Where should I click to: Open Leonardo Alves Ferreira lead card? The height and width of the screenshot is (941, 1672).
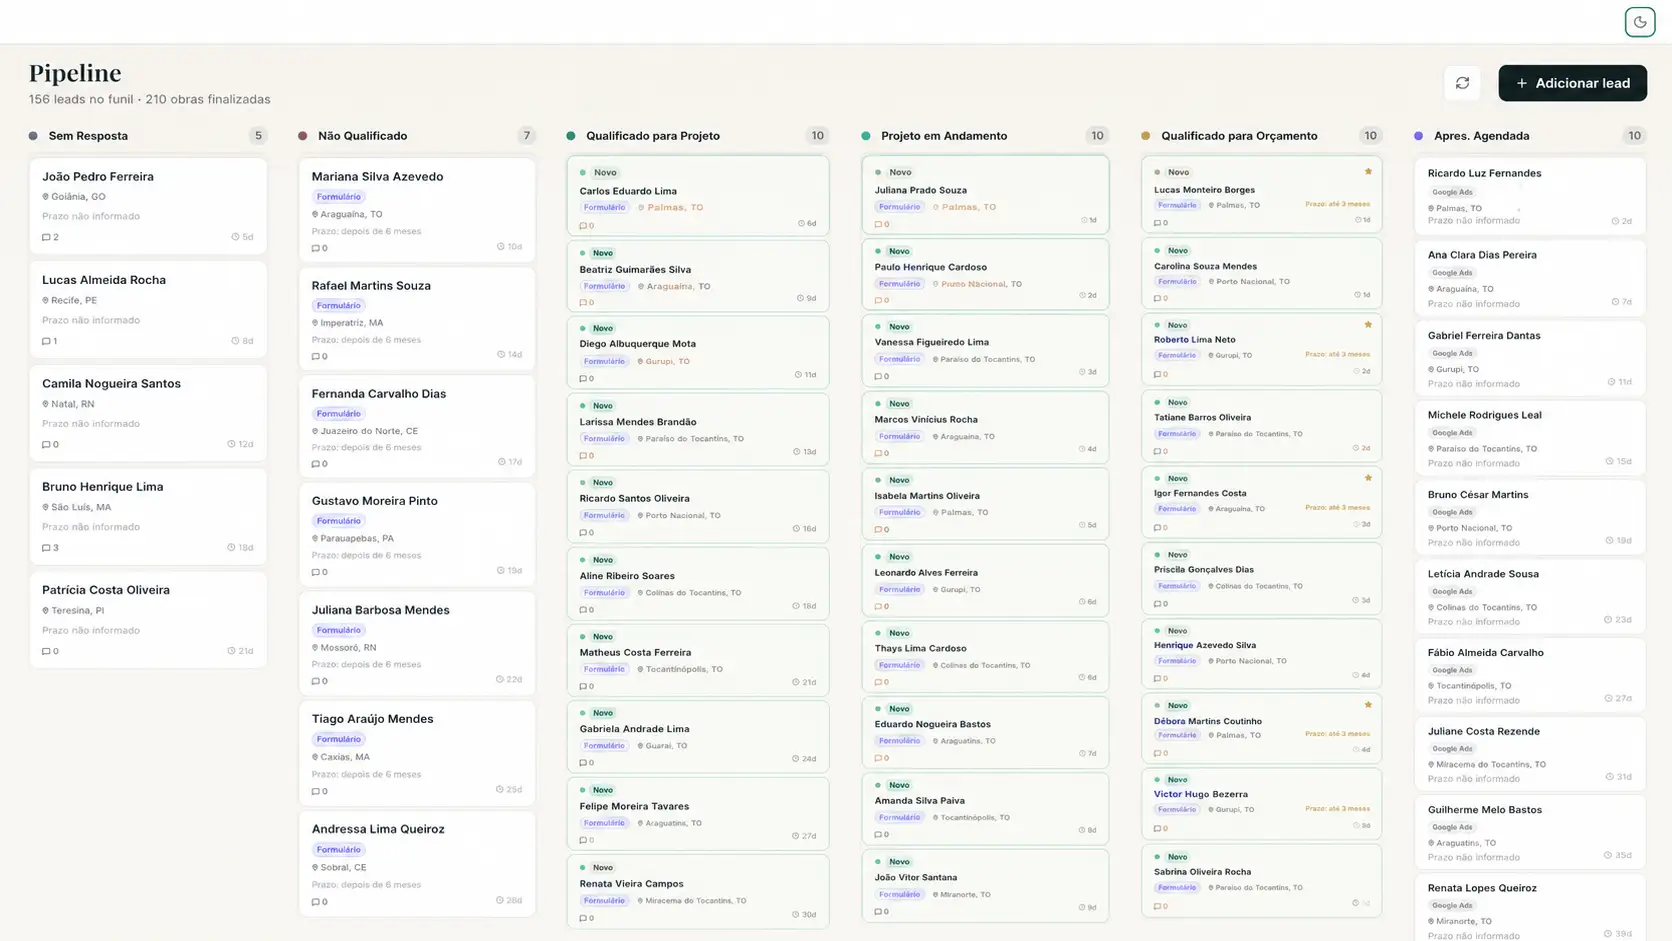click(985, 580)
